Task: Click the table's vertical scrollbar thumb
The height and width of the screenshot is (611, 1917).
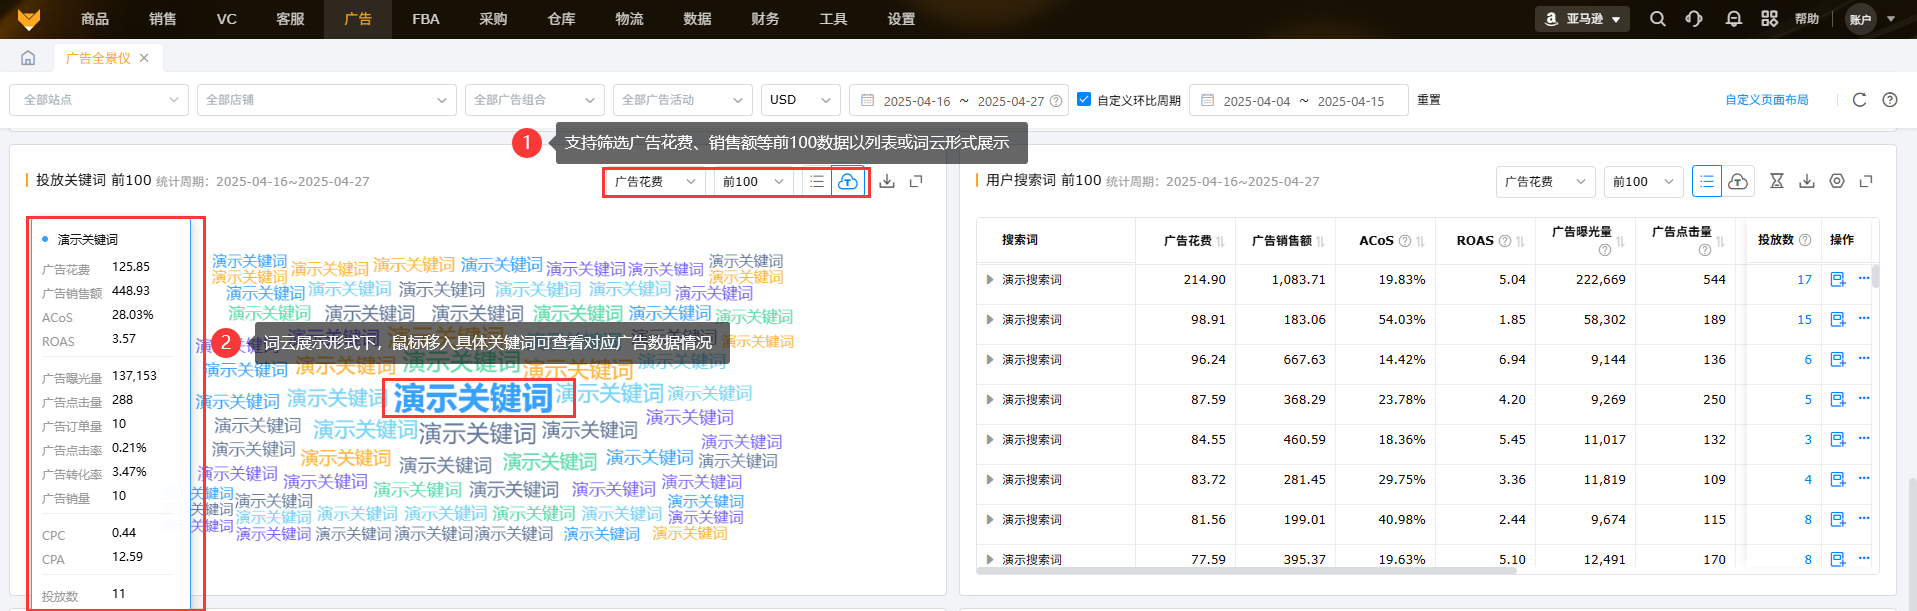Action: [1875, 276]
